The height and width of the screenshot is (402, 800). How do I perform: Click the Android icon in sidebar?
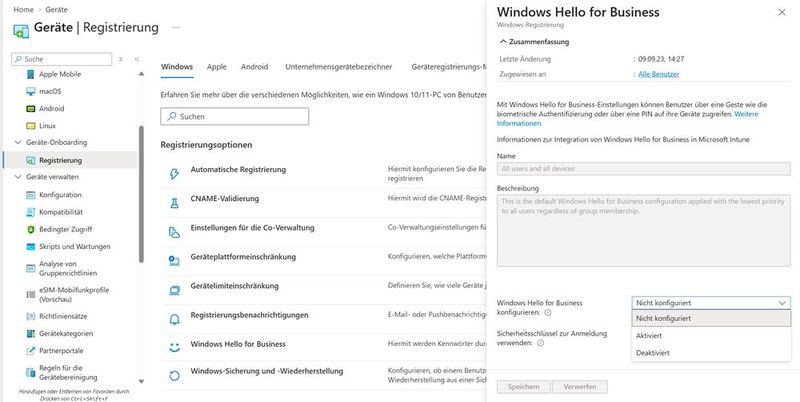point(31,109)
